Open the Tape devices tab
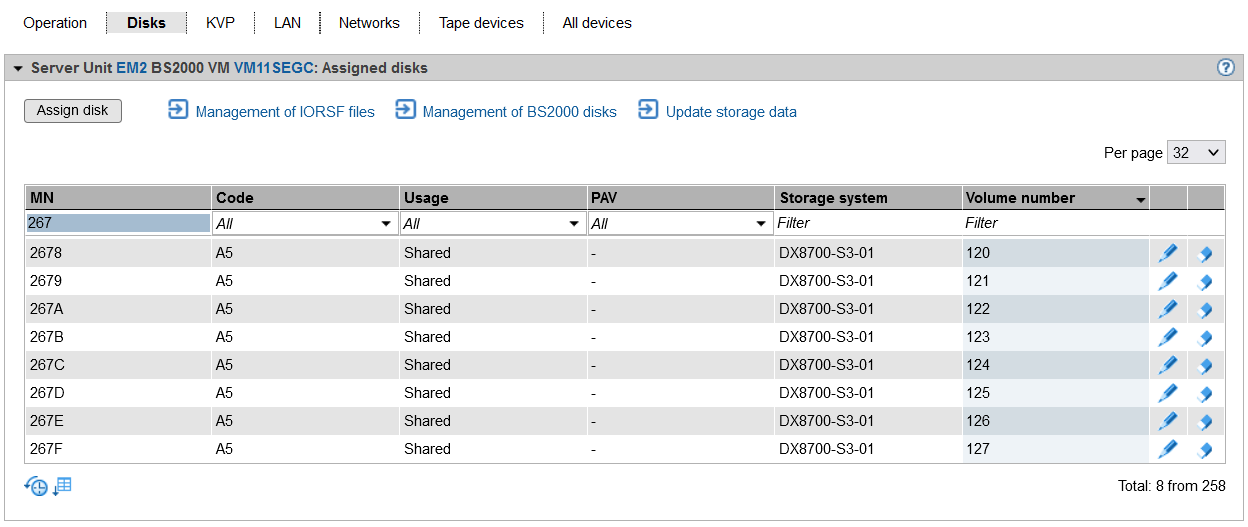Viewport: 1248px width, 527px height. point(481,22)
